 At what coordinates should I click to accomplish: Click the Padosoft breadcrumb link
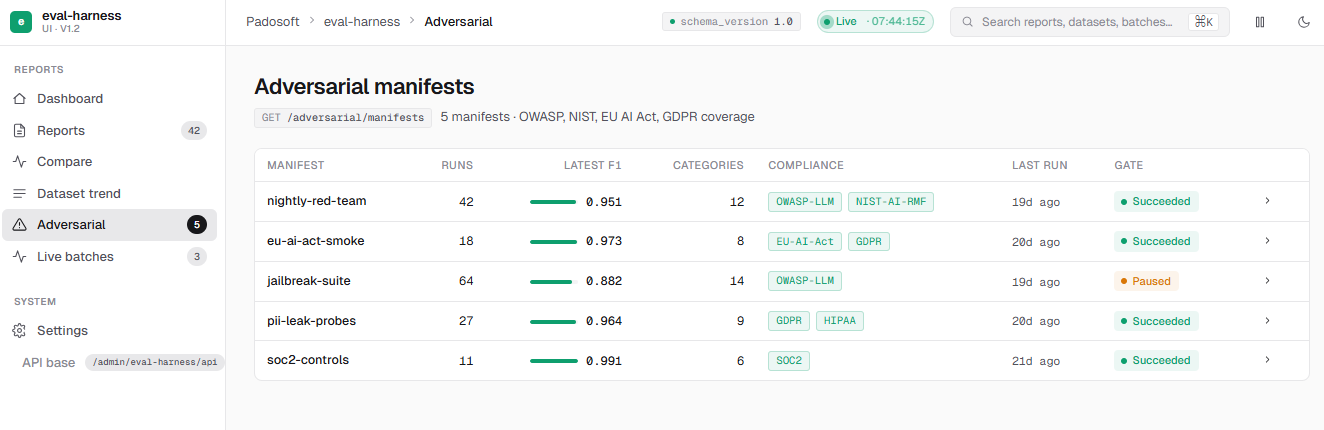pos(272,22)
